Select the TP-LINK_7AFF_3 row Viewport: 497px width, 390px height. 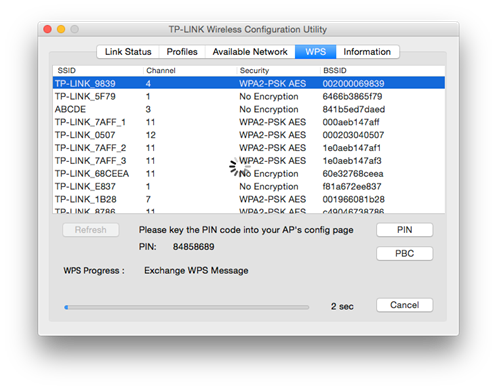249,161
